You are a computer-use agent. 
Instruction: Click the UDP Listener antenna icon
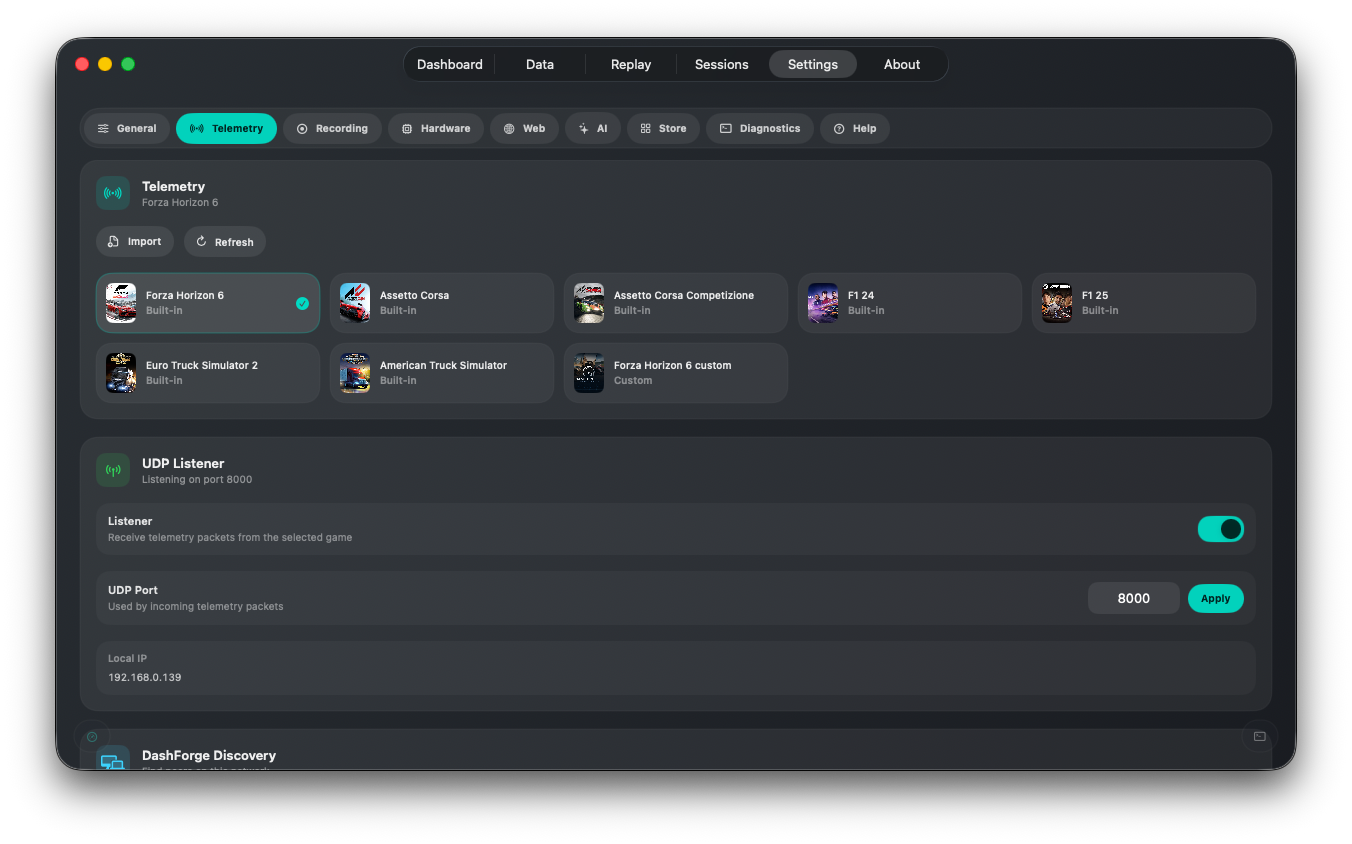[x=113, y=470]
